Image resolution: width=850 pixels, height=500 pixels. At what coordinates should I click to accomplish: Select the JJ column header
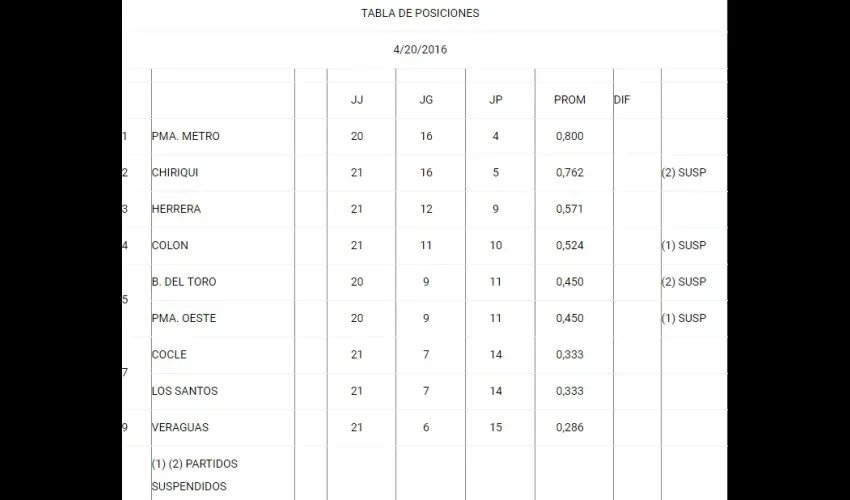357,100
